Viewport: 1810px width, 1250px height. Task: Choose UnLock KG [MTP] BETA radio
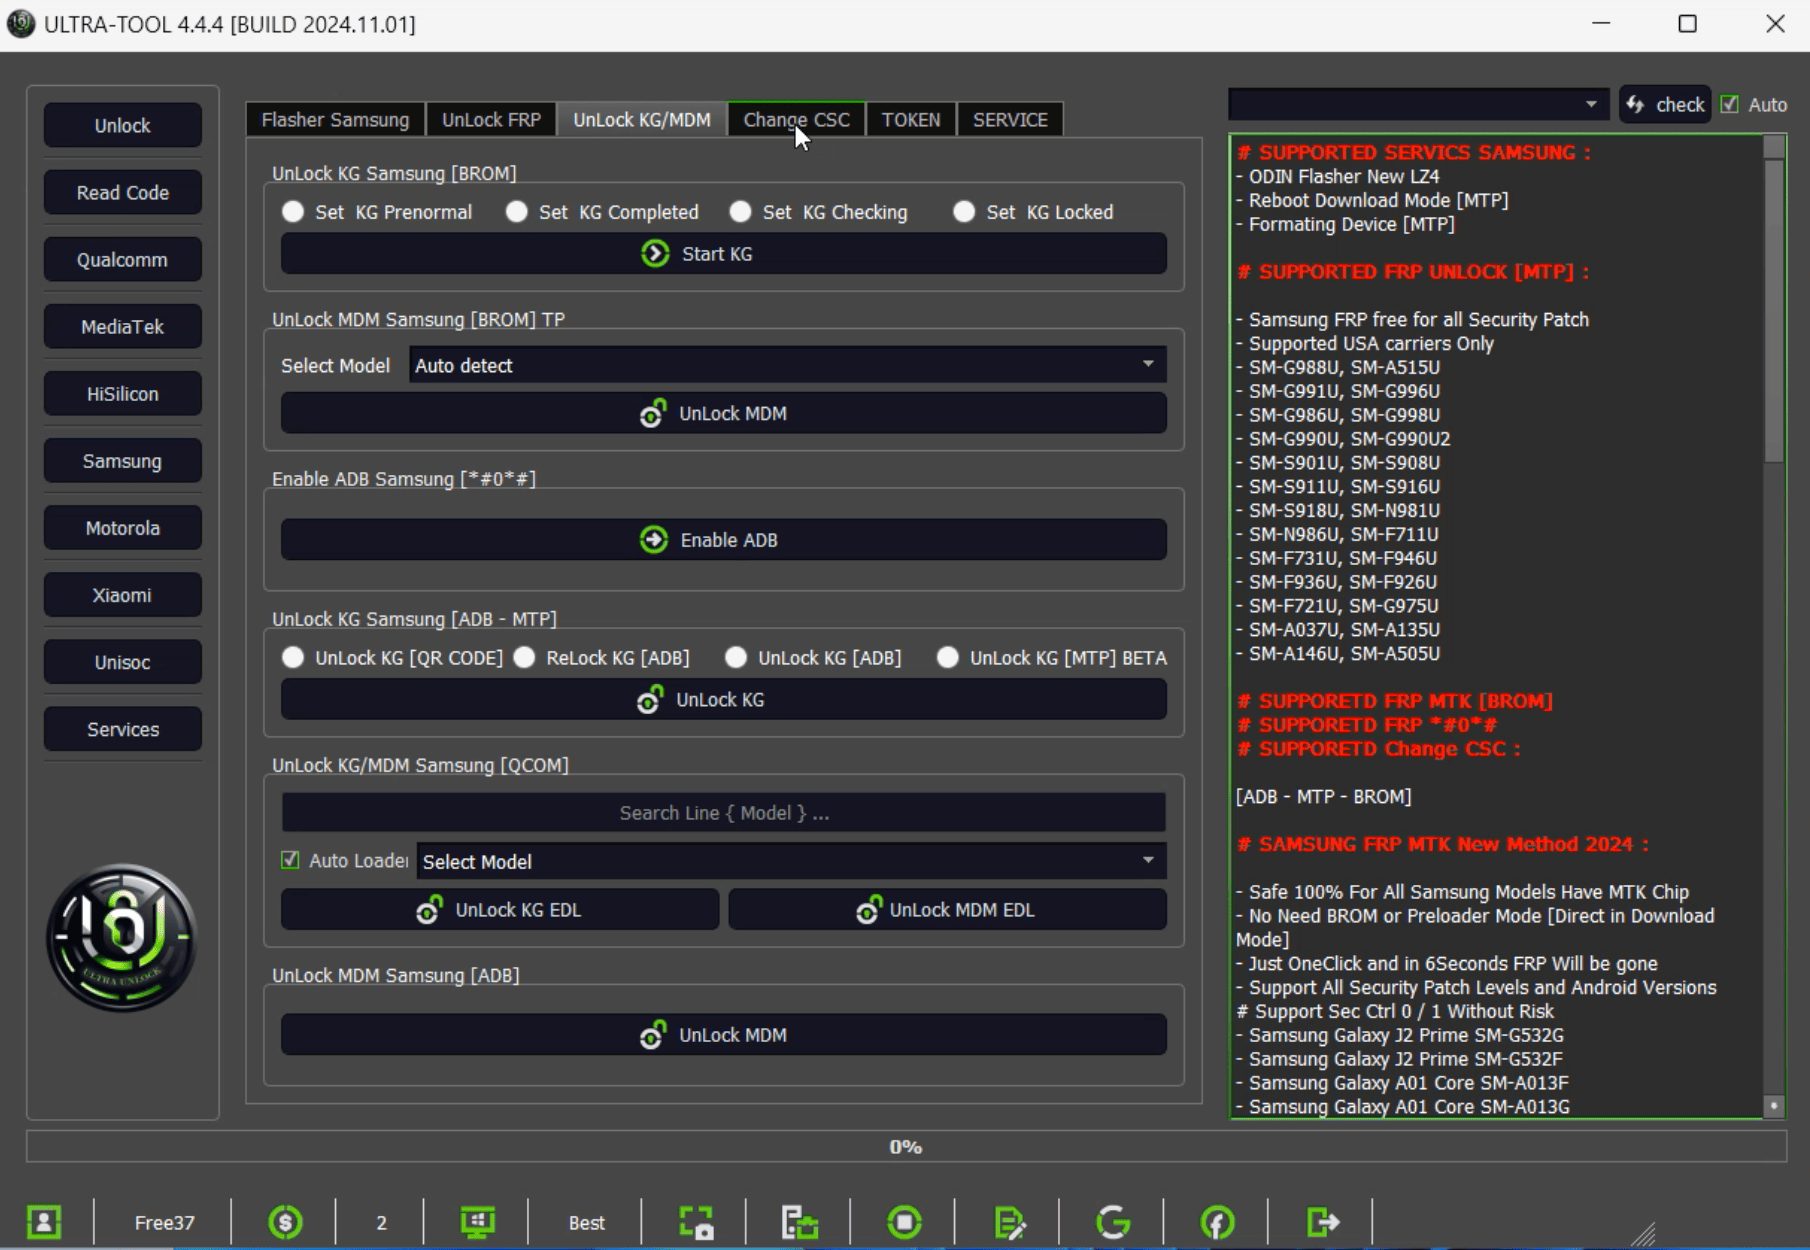pos(948,657)
